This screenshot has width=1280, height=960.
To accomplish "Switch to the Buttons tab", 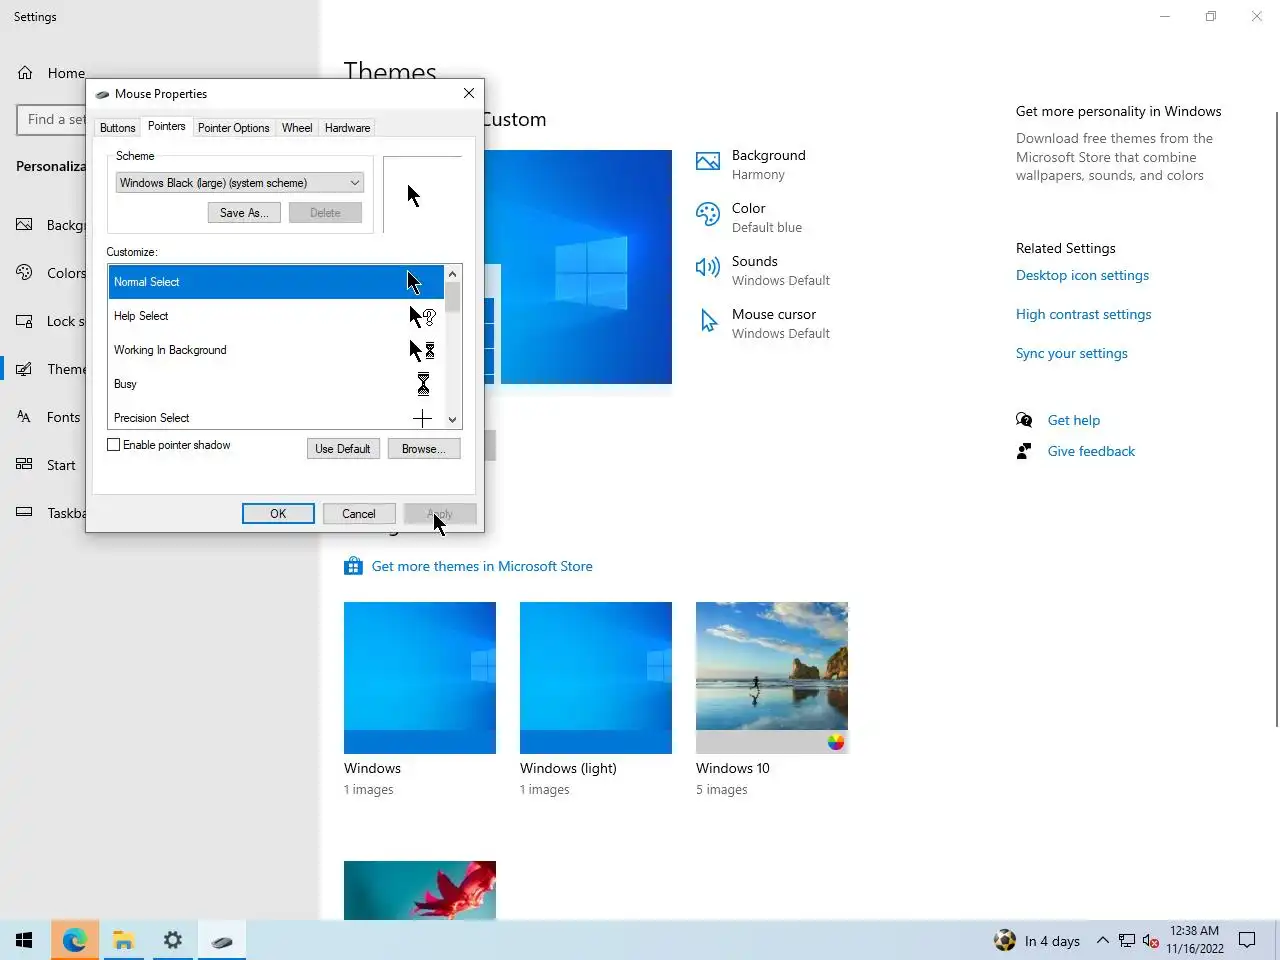I will coord(117,128).
